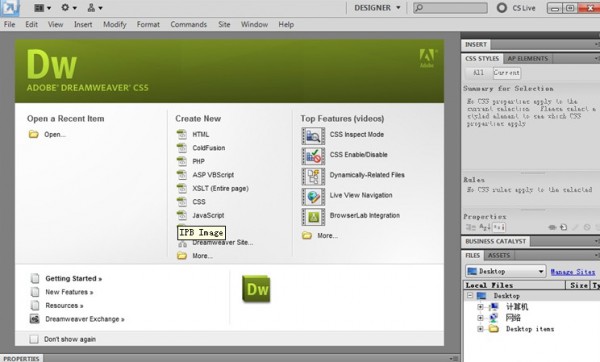The image size is (600, 362).
Task: Open the Site management icon menu
Action: 95,8
